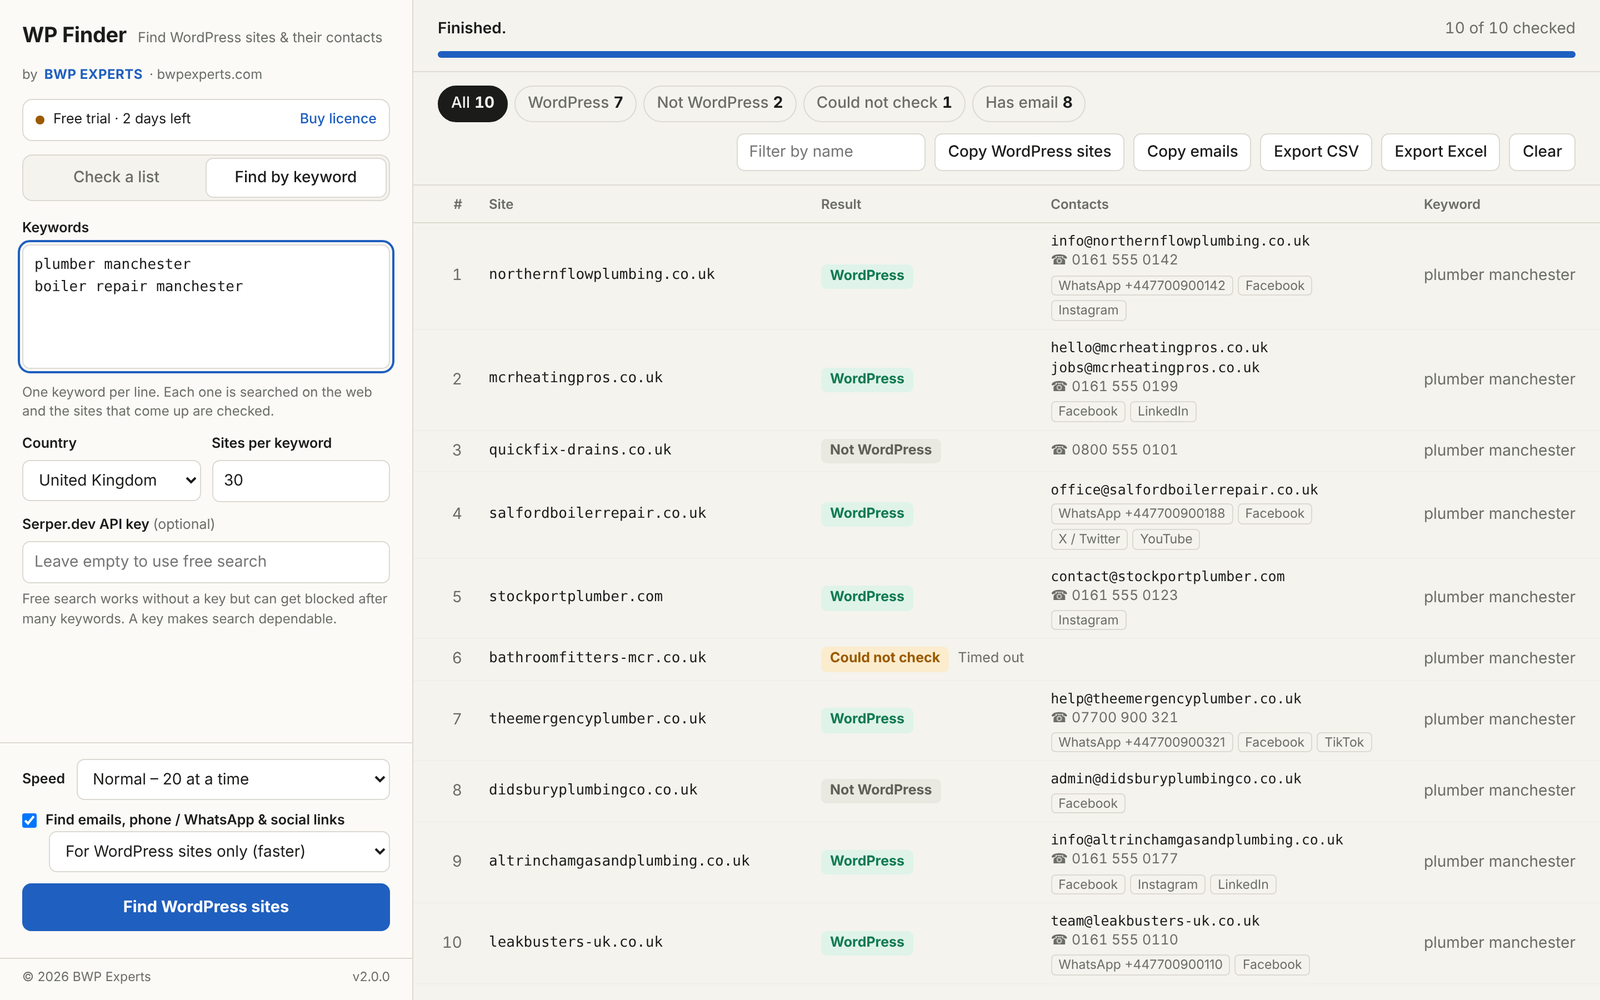Open the For WordPress sites only dropdown
Image resolution: width=1600 pixels, height=1000 pixels.
click(x=219, y=852)
